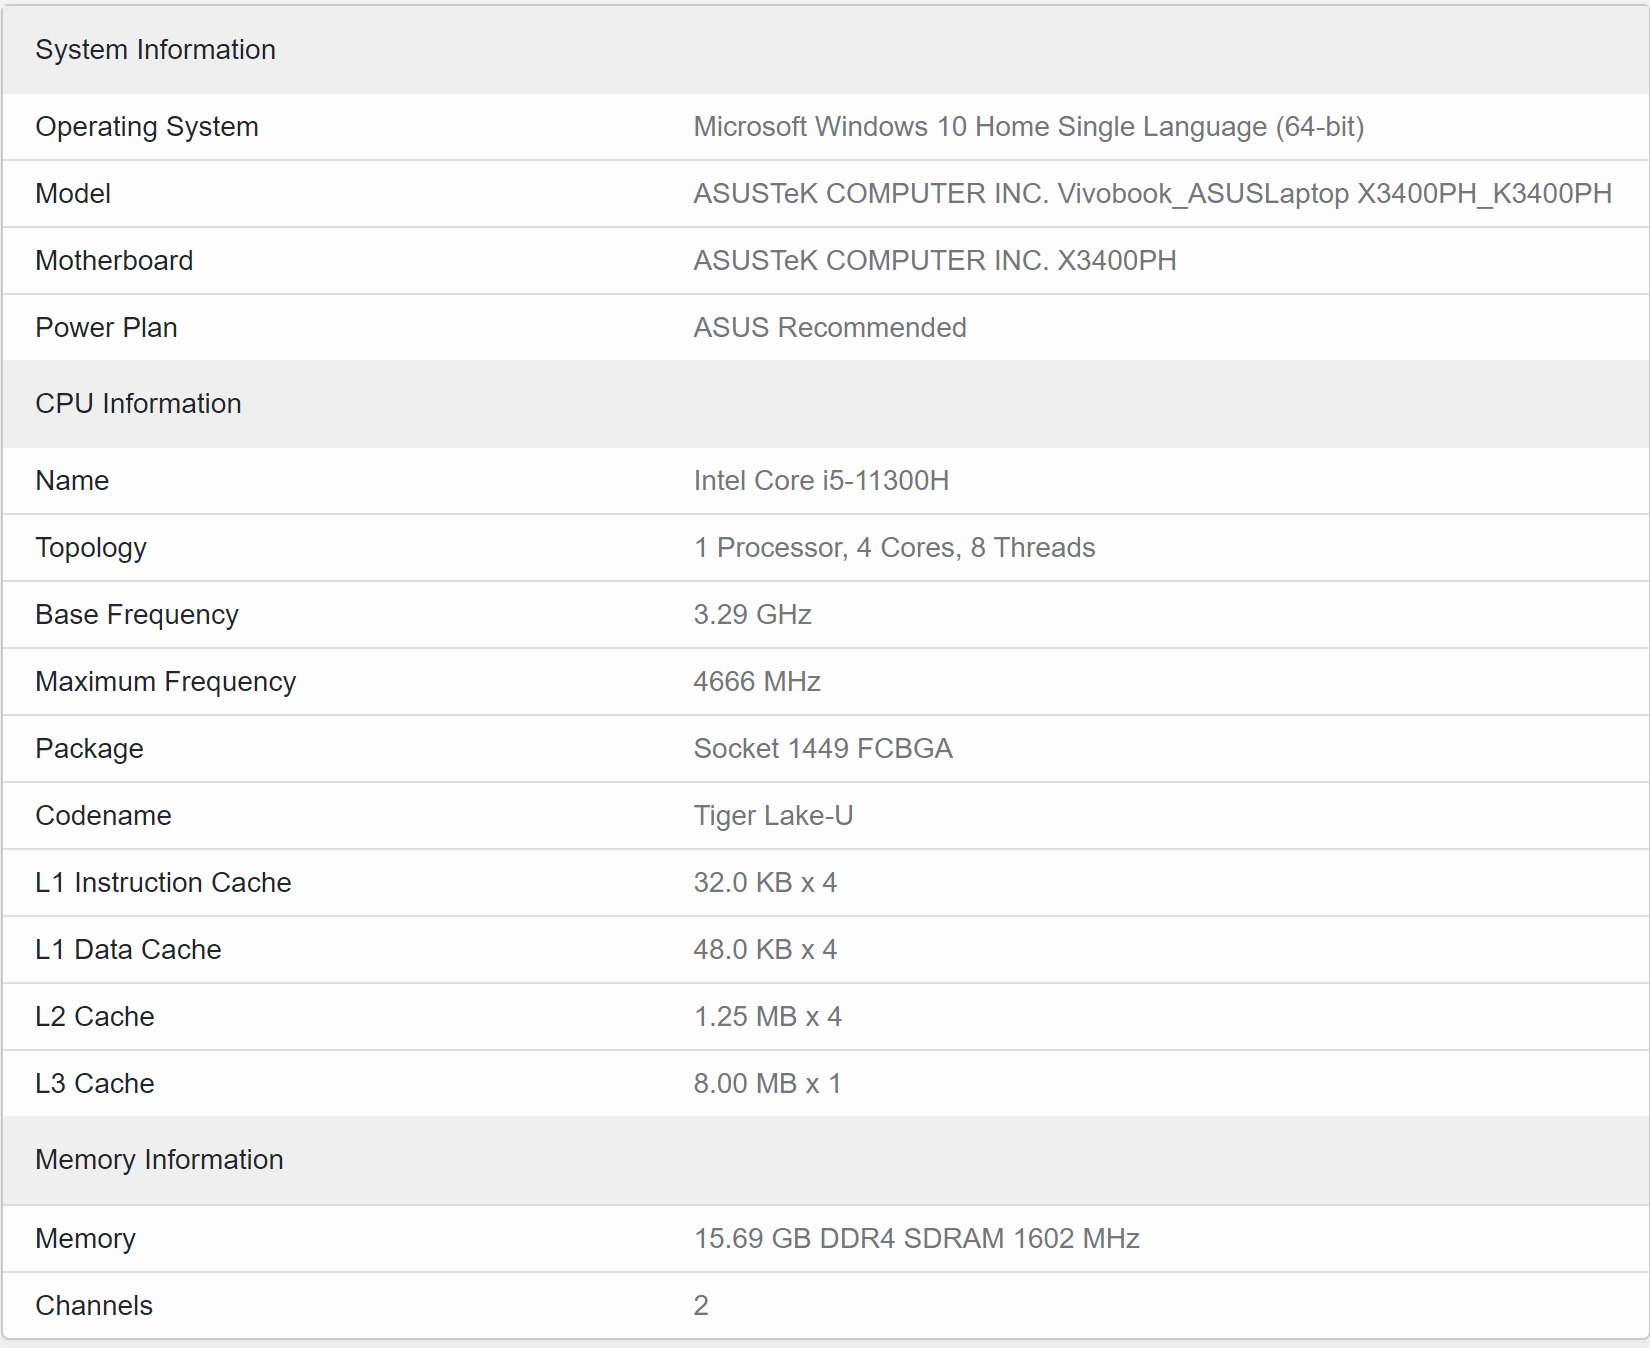1650x1348 pixels.
Task: Click the 'Package' label
Action: (x=90, y=749)
